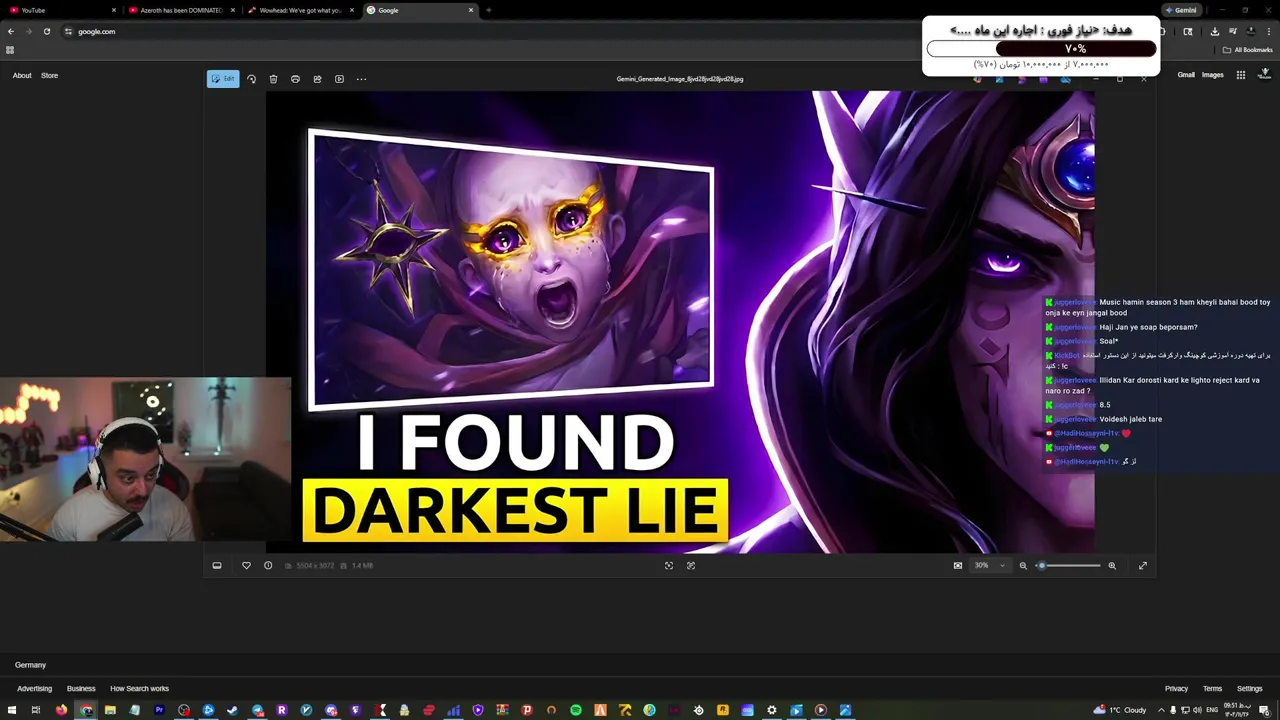Screen dimensions: 1280x720
Task: Click the donation goal progress bar
Action: 1041,49
